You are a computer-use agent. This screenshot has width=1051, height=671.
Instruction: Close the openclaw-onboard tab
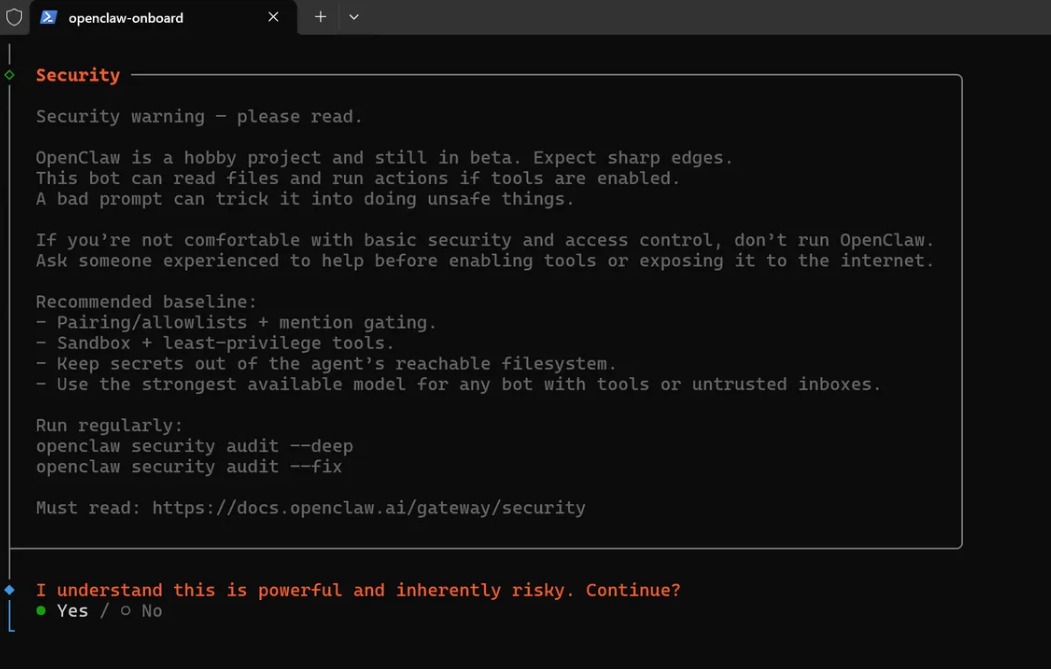click(x=273, y=17)
